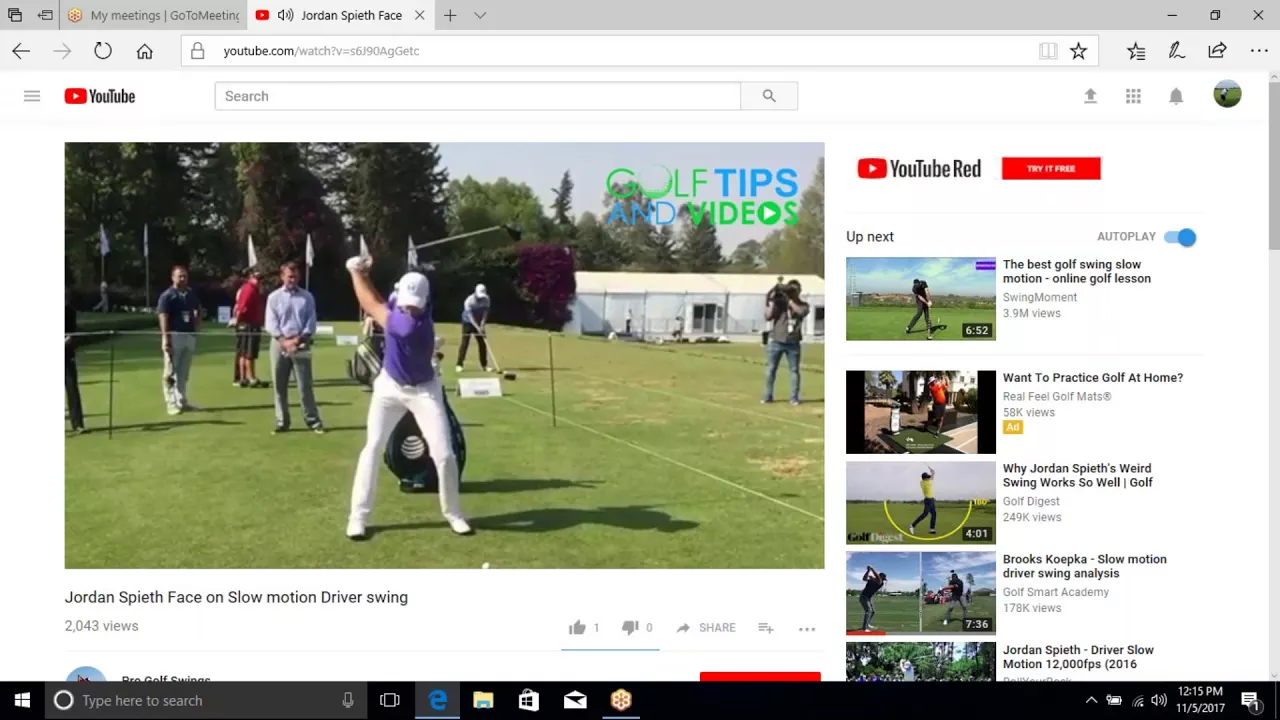1280x720 pixels.
Task: Click the Real Feel Golf Mats thumbnail
Action: [x=921, y=412]
